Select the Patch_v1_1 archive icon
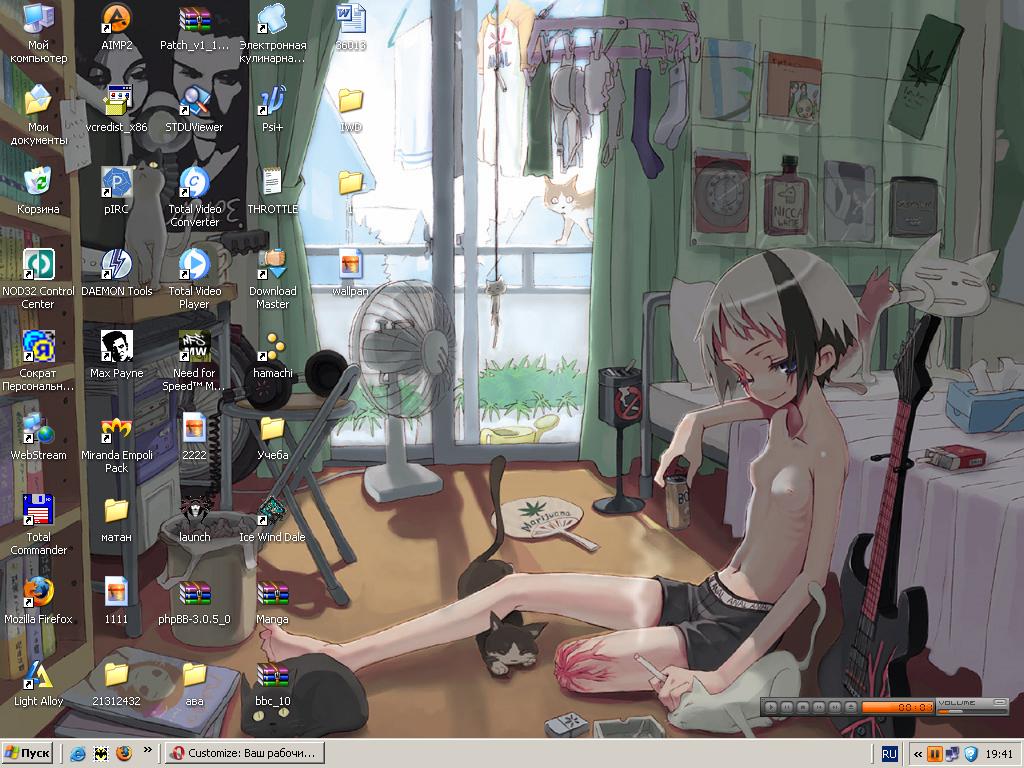The height and width of the screenshot is (768, 1024). 194,27
